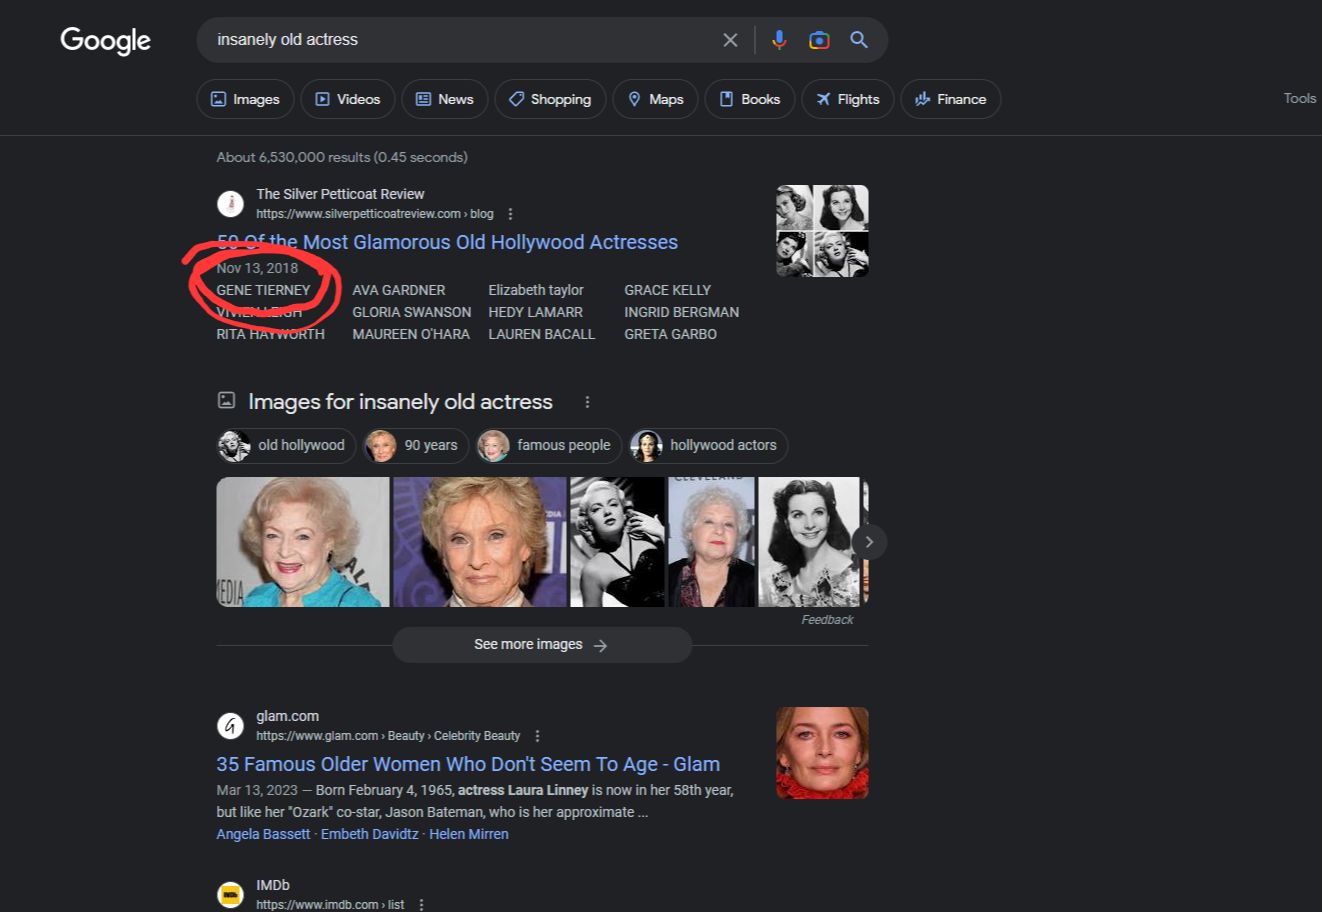Switch to Shopping filter tab

tap(550, 99)
